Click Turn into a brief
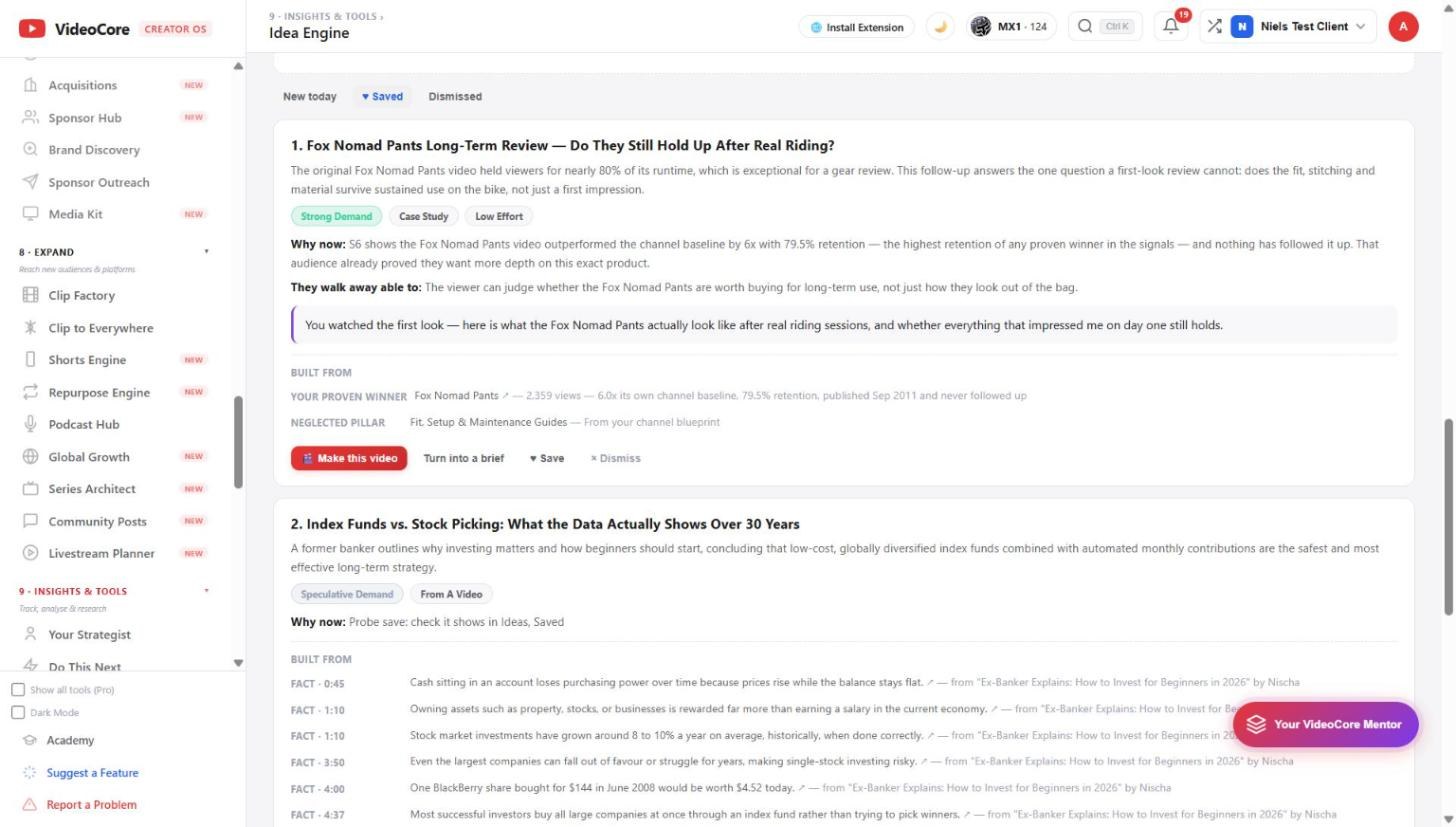 (464, 459)
